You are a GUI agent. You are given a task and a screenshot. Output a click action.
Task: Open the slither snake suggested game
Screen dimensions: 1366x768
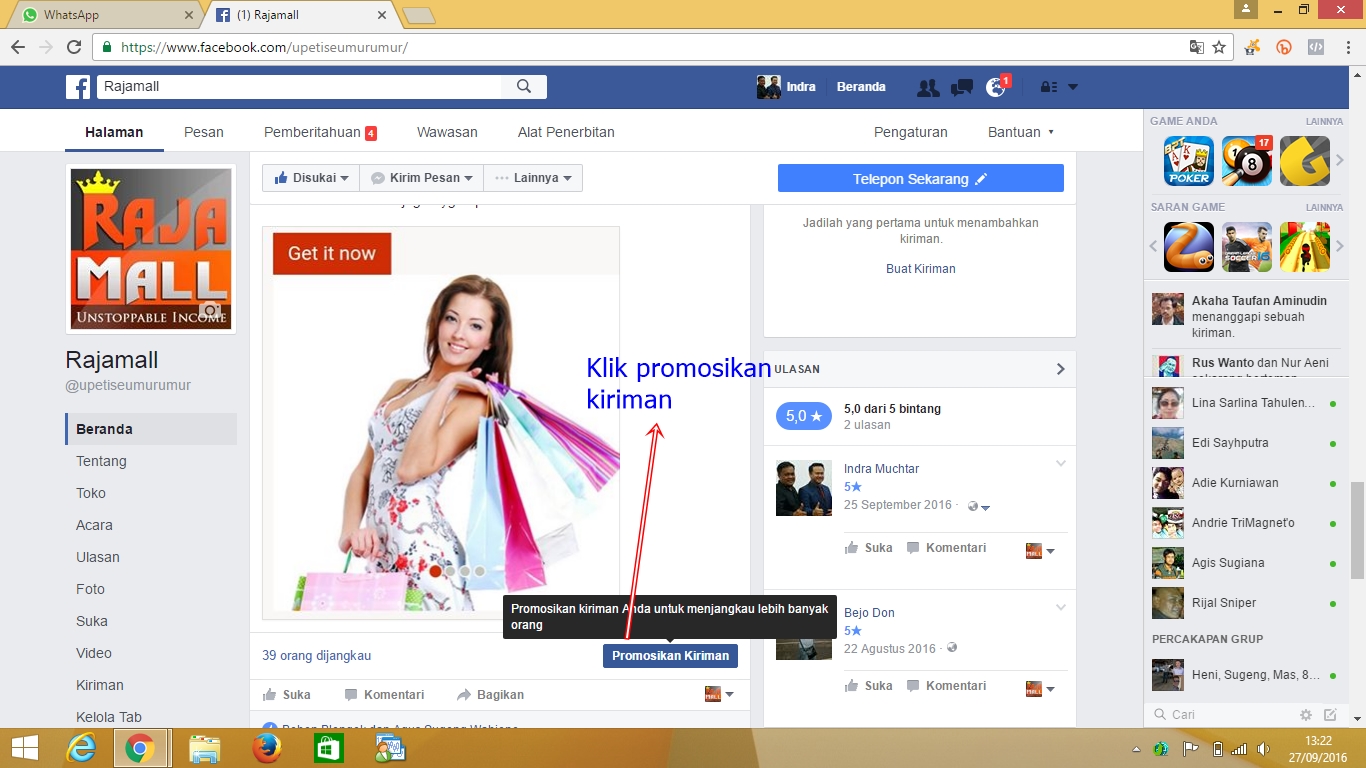pos(1188,247)
